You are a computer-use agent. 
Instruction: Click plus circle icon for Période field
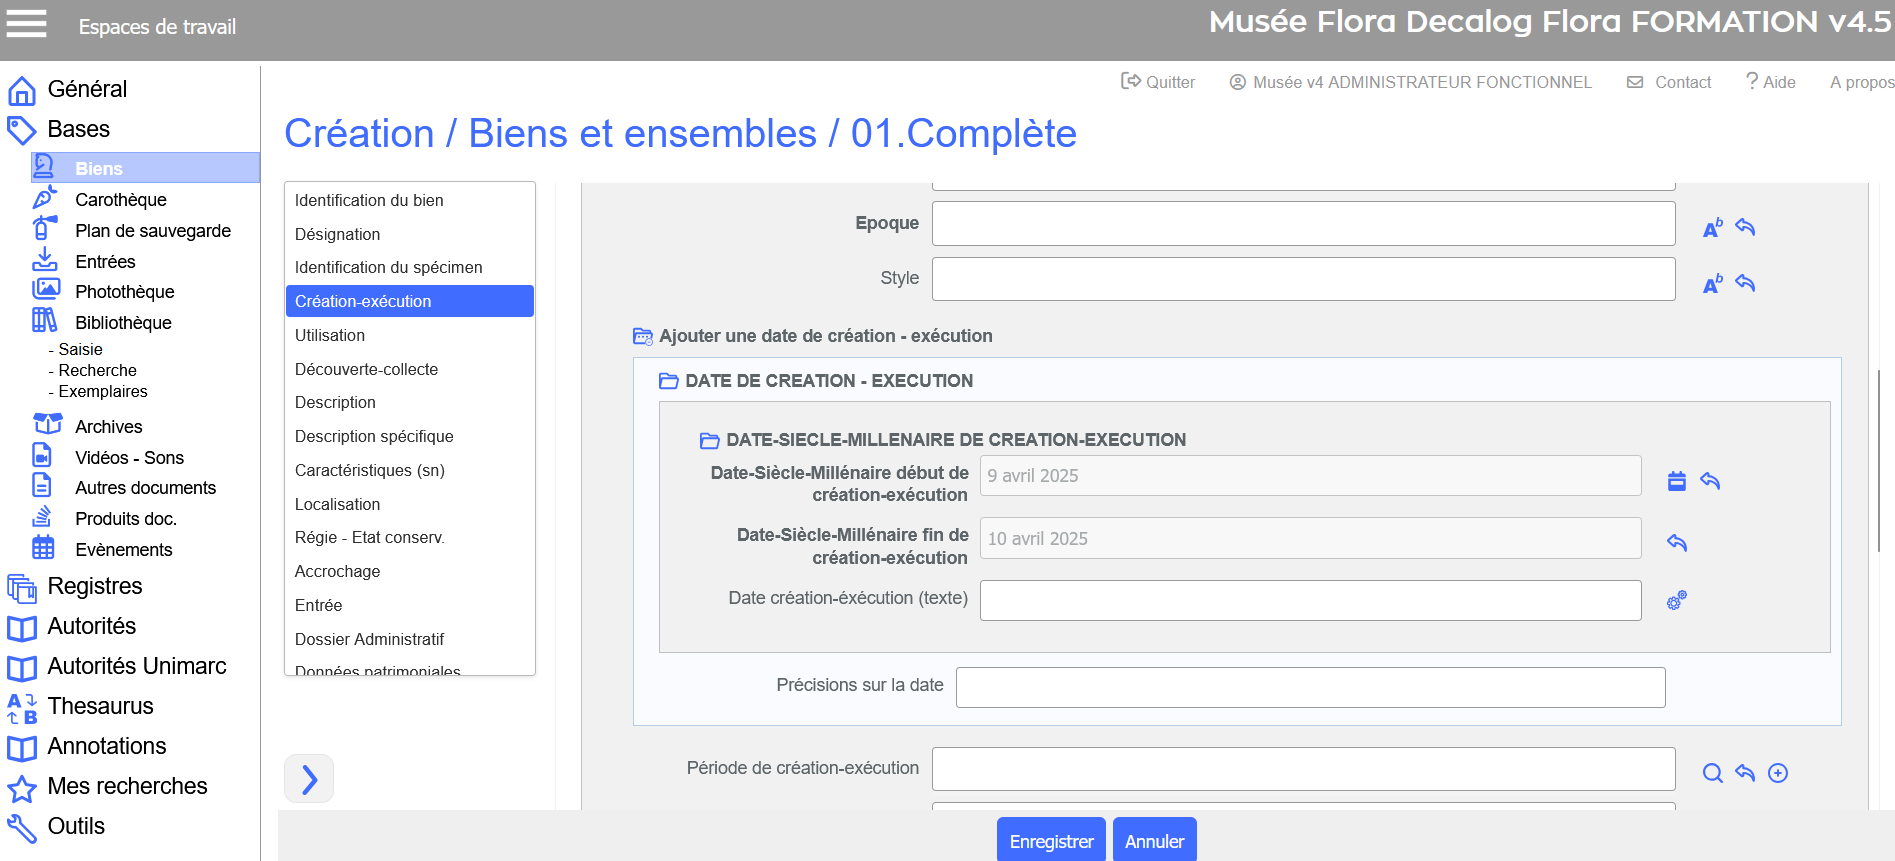pos(1778,773)
